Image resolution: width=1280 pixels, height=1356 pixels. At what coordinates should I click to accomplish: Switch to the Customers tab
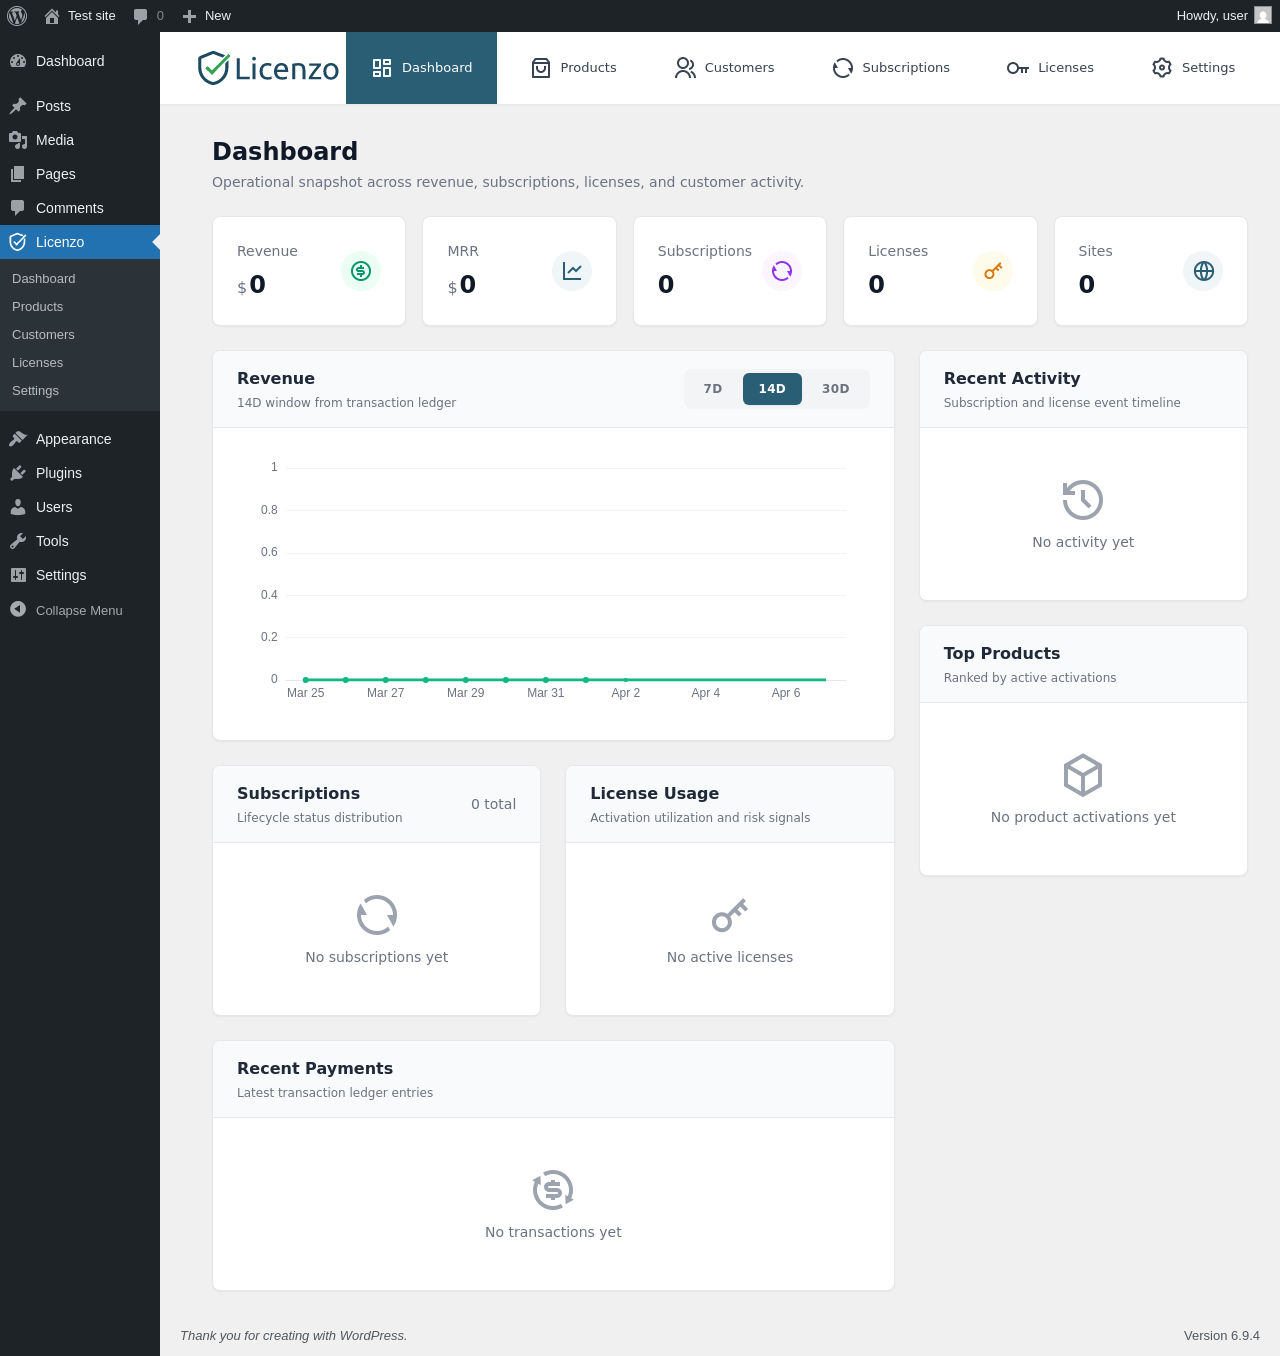coord(724,68)
